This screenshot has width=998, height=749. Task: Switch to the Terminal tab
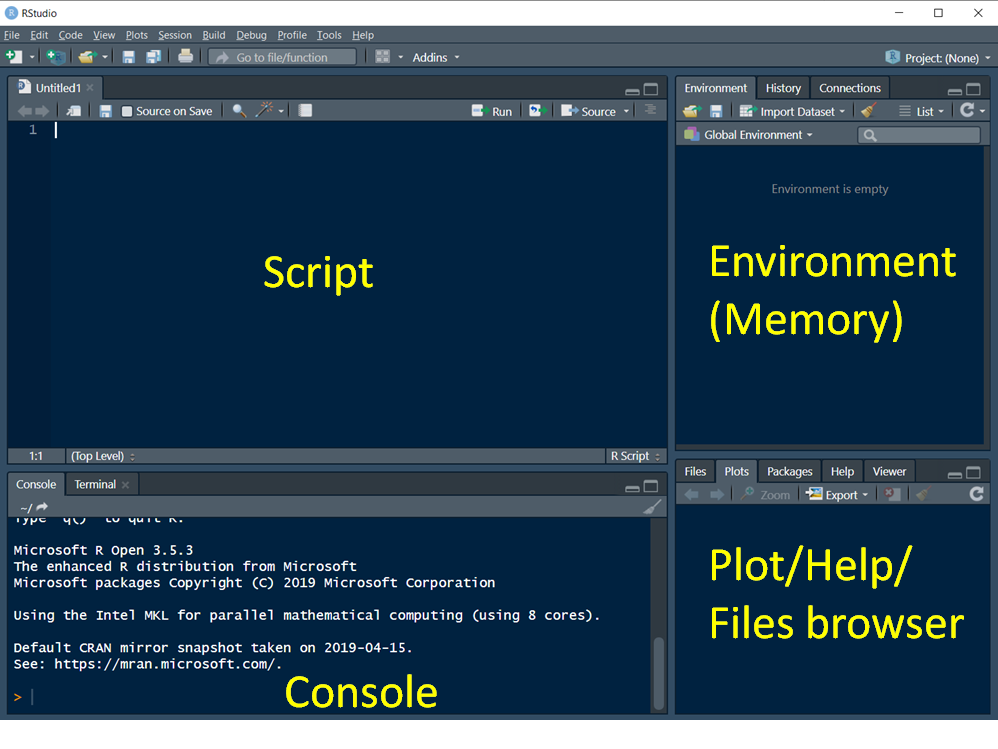tap(95, 484)
